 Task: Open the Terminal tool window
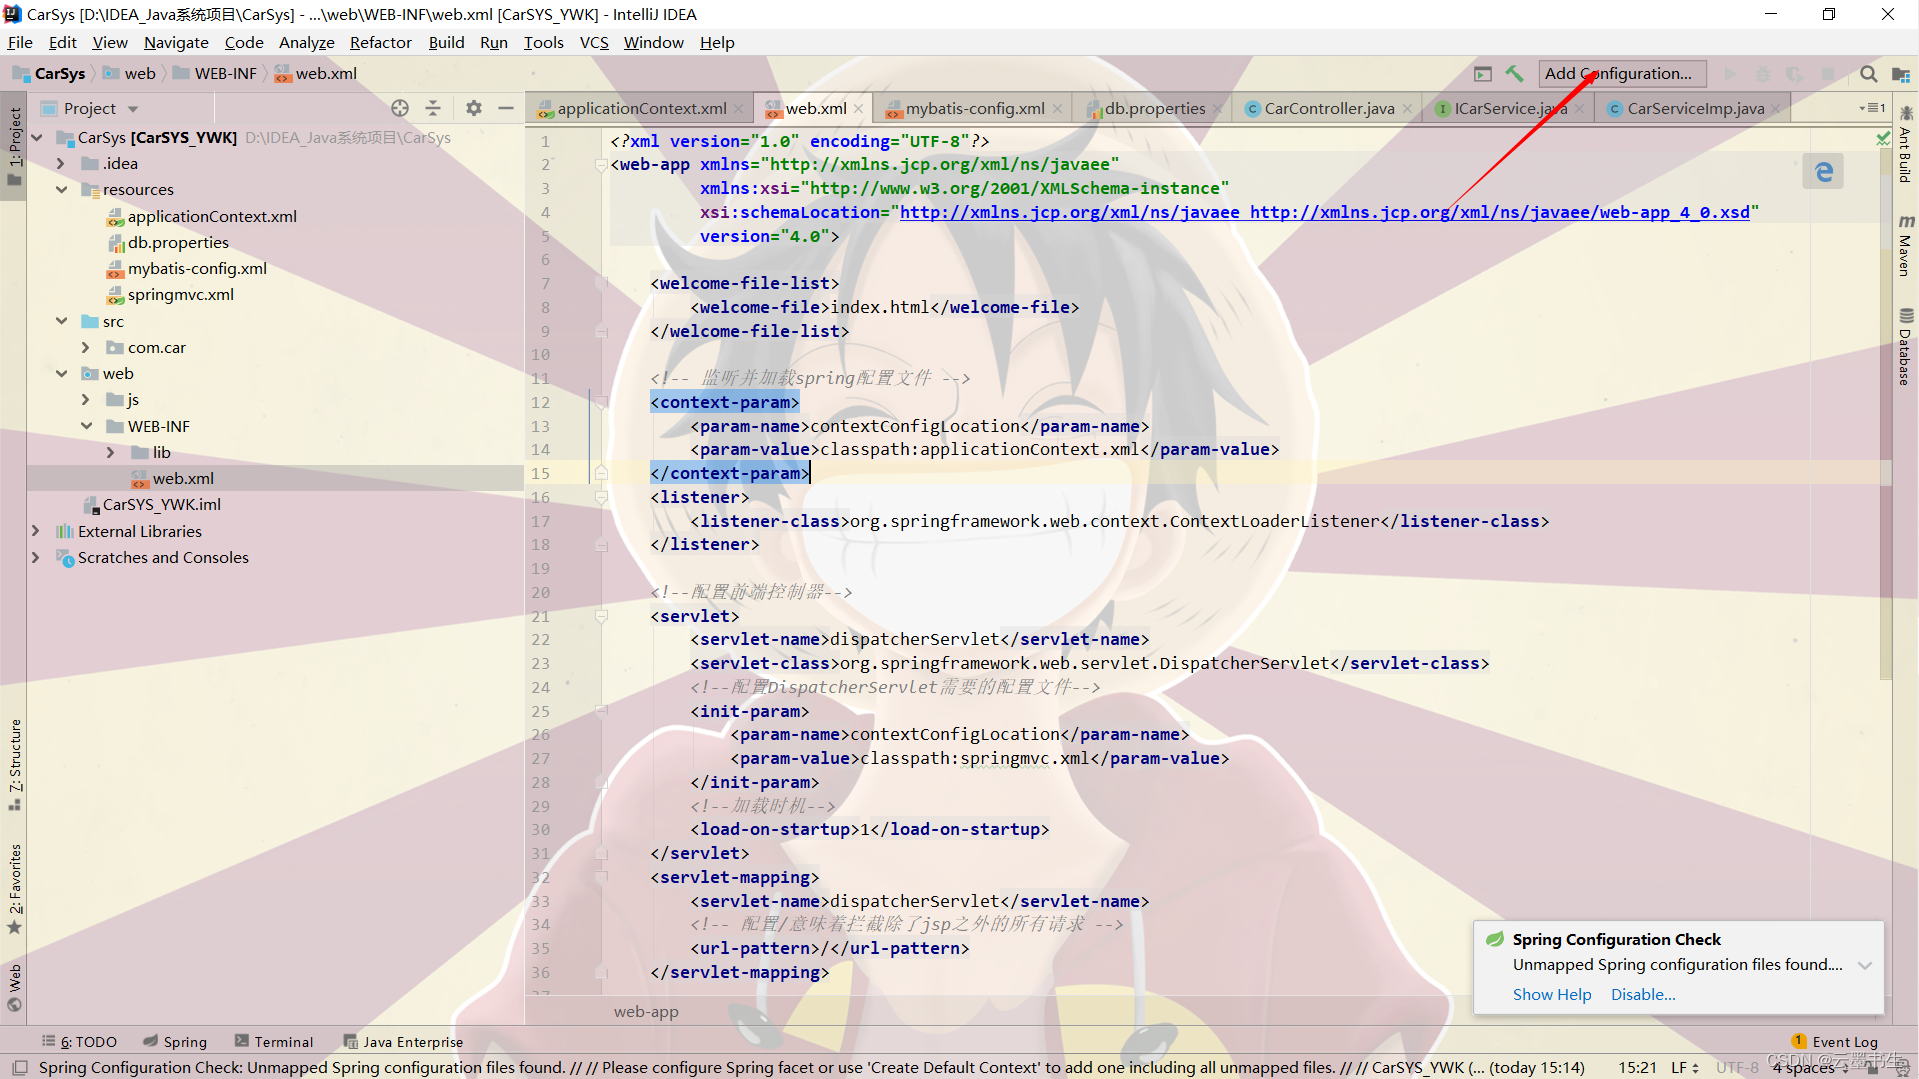[x=274, y=1042]
